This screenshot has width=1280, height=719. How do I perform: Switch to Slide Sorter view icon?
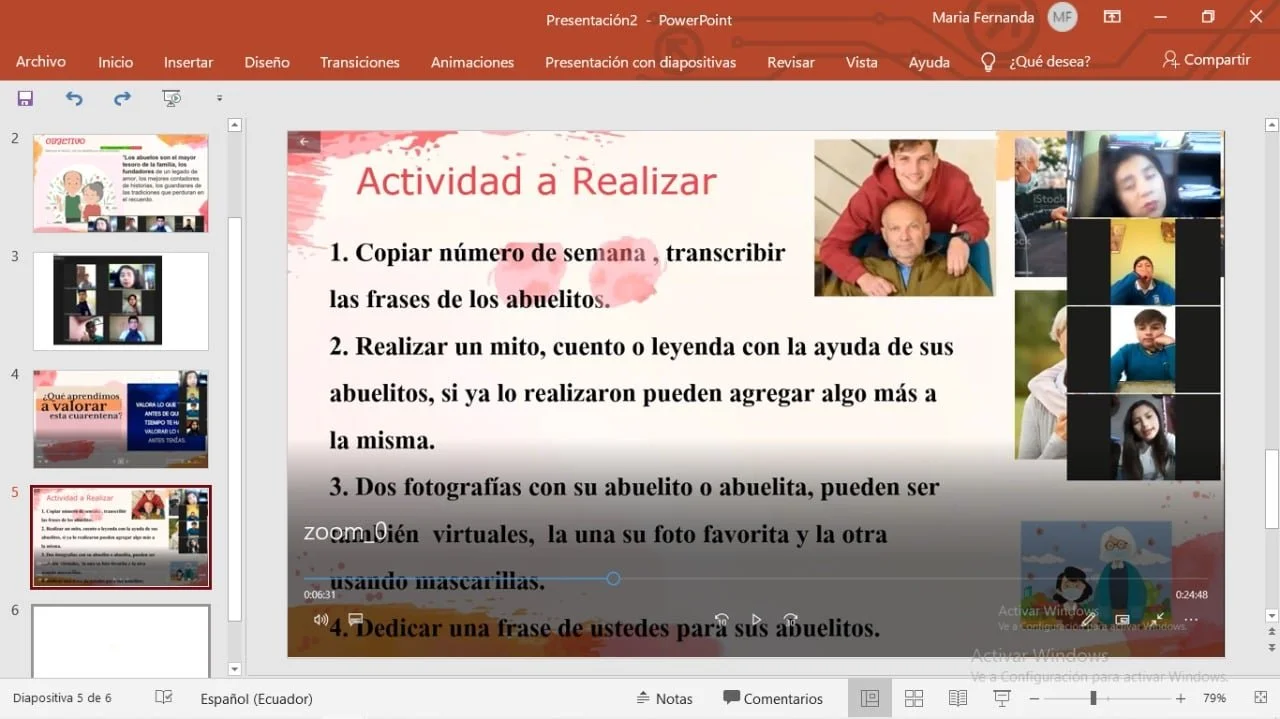pos(914,698)
